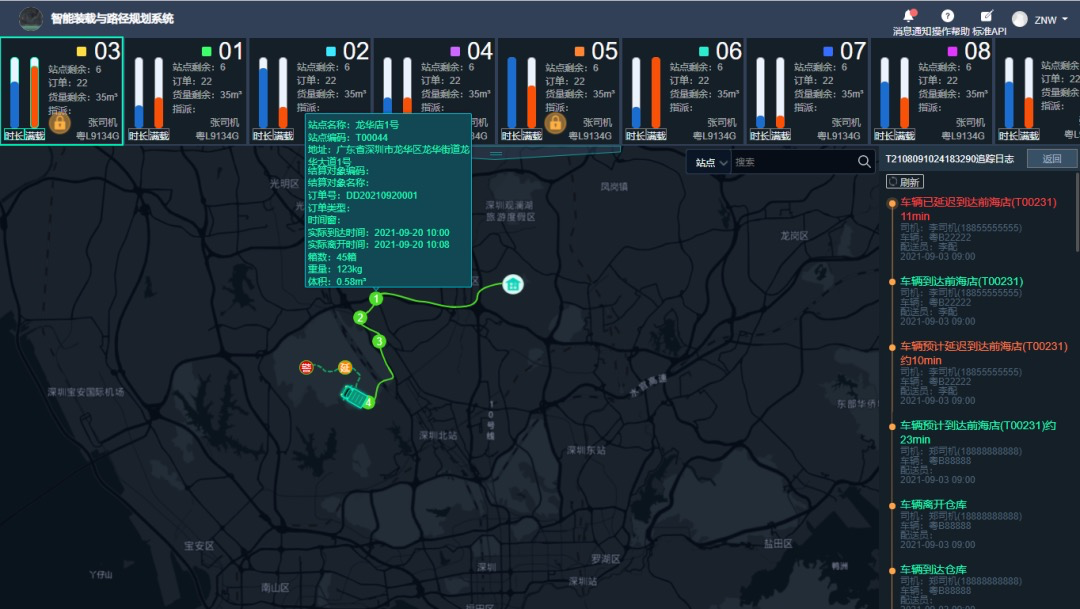Click tracking log title T210809102418329
The image size is (1080, 609).
click(x=950, y=159)
